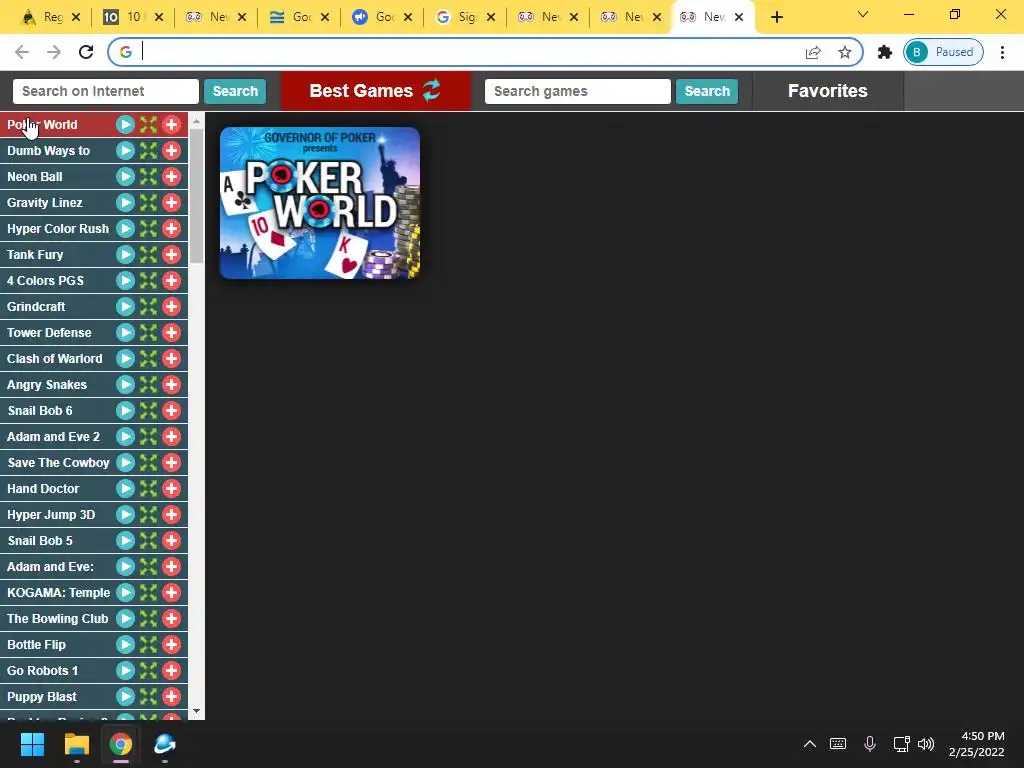Screen dimensions: 1024x768
Task: Share this page from address bar
Action: pyautogui.click(x=813, y=52)
